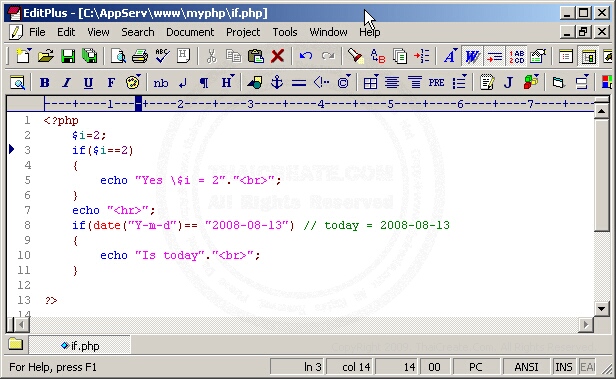Image resolution: width=616 pixels, height=379 pixels.
Task: Click the Copy icon
Action: [233, 56]
